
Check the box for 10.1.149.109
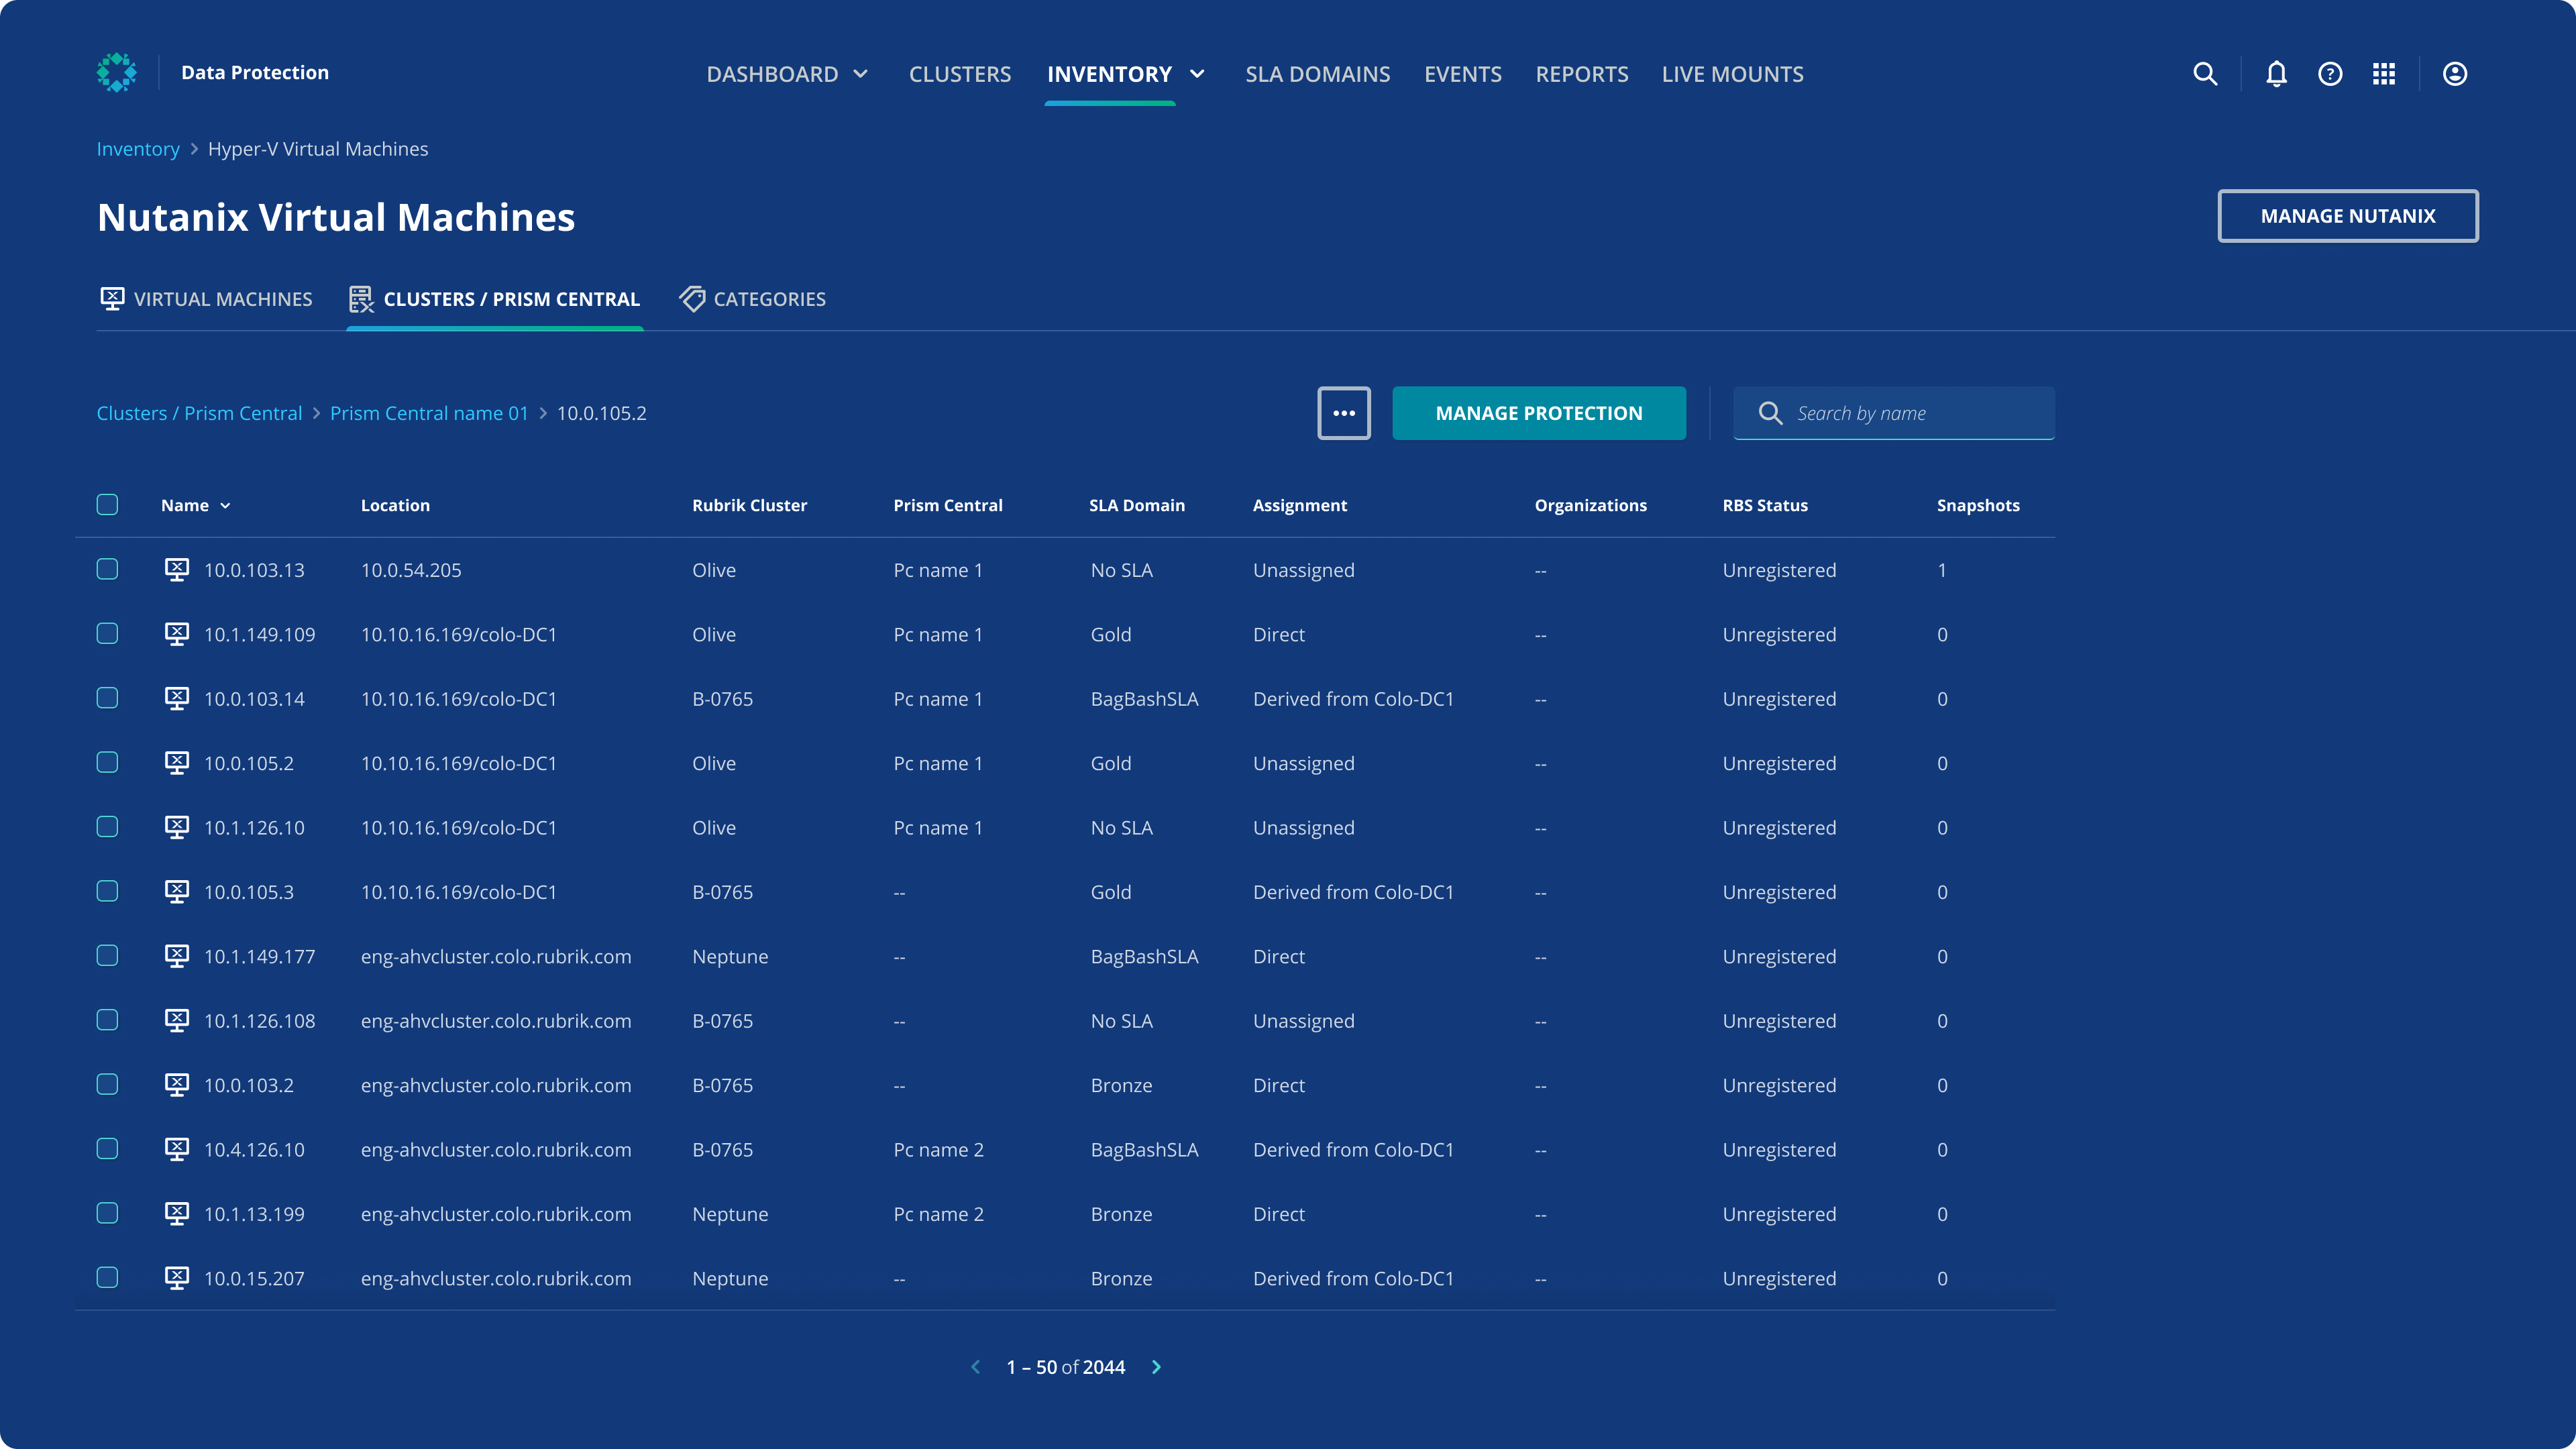[x=107, y=633]
